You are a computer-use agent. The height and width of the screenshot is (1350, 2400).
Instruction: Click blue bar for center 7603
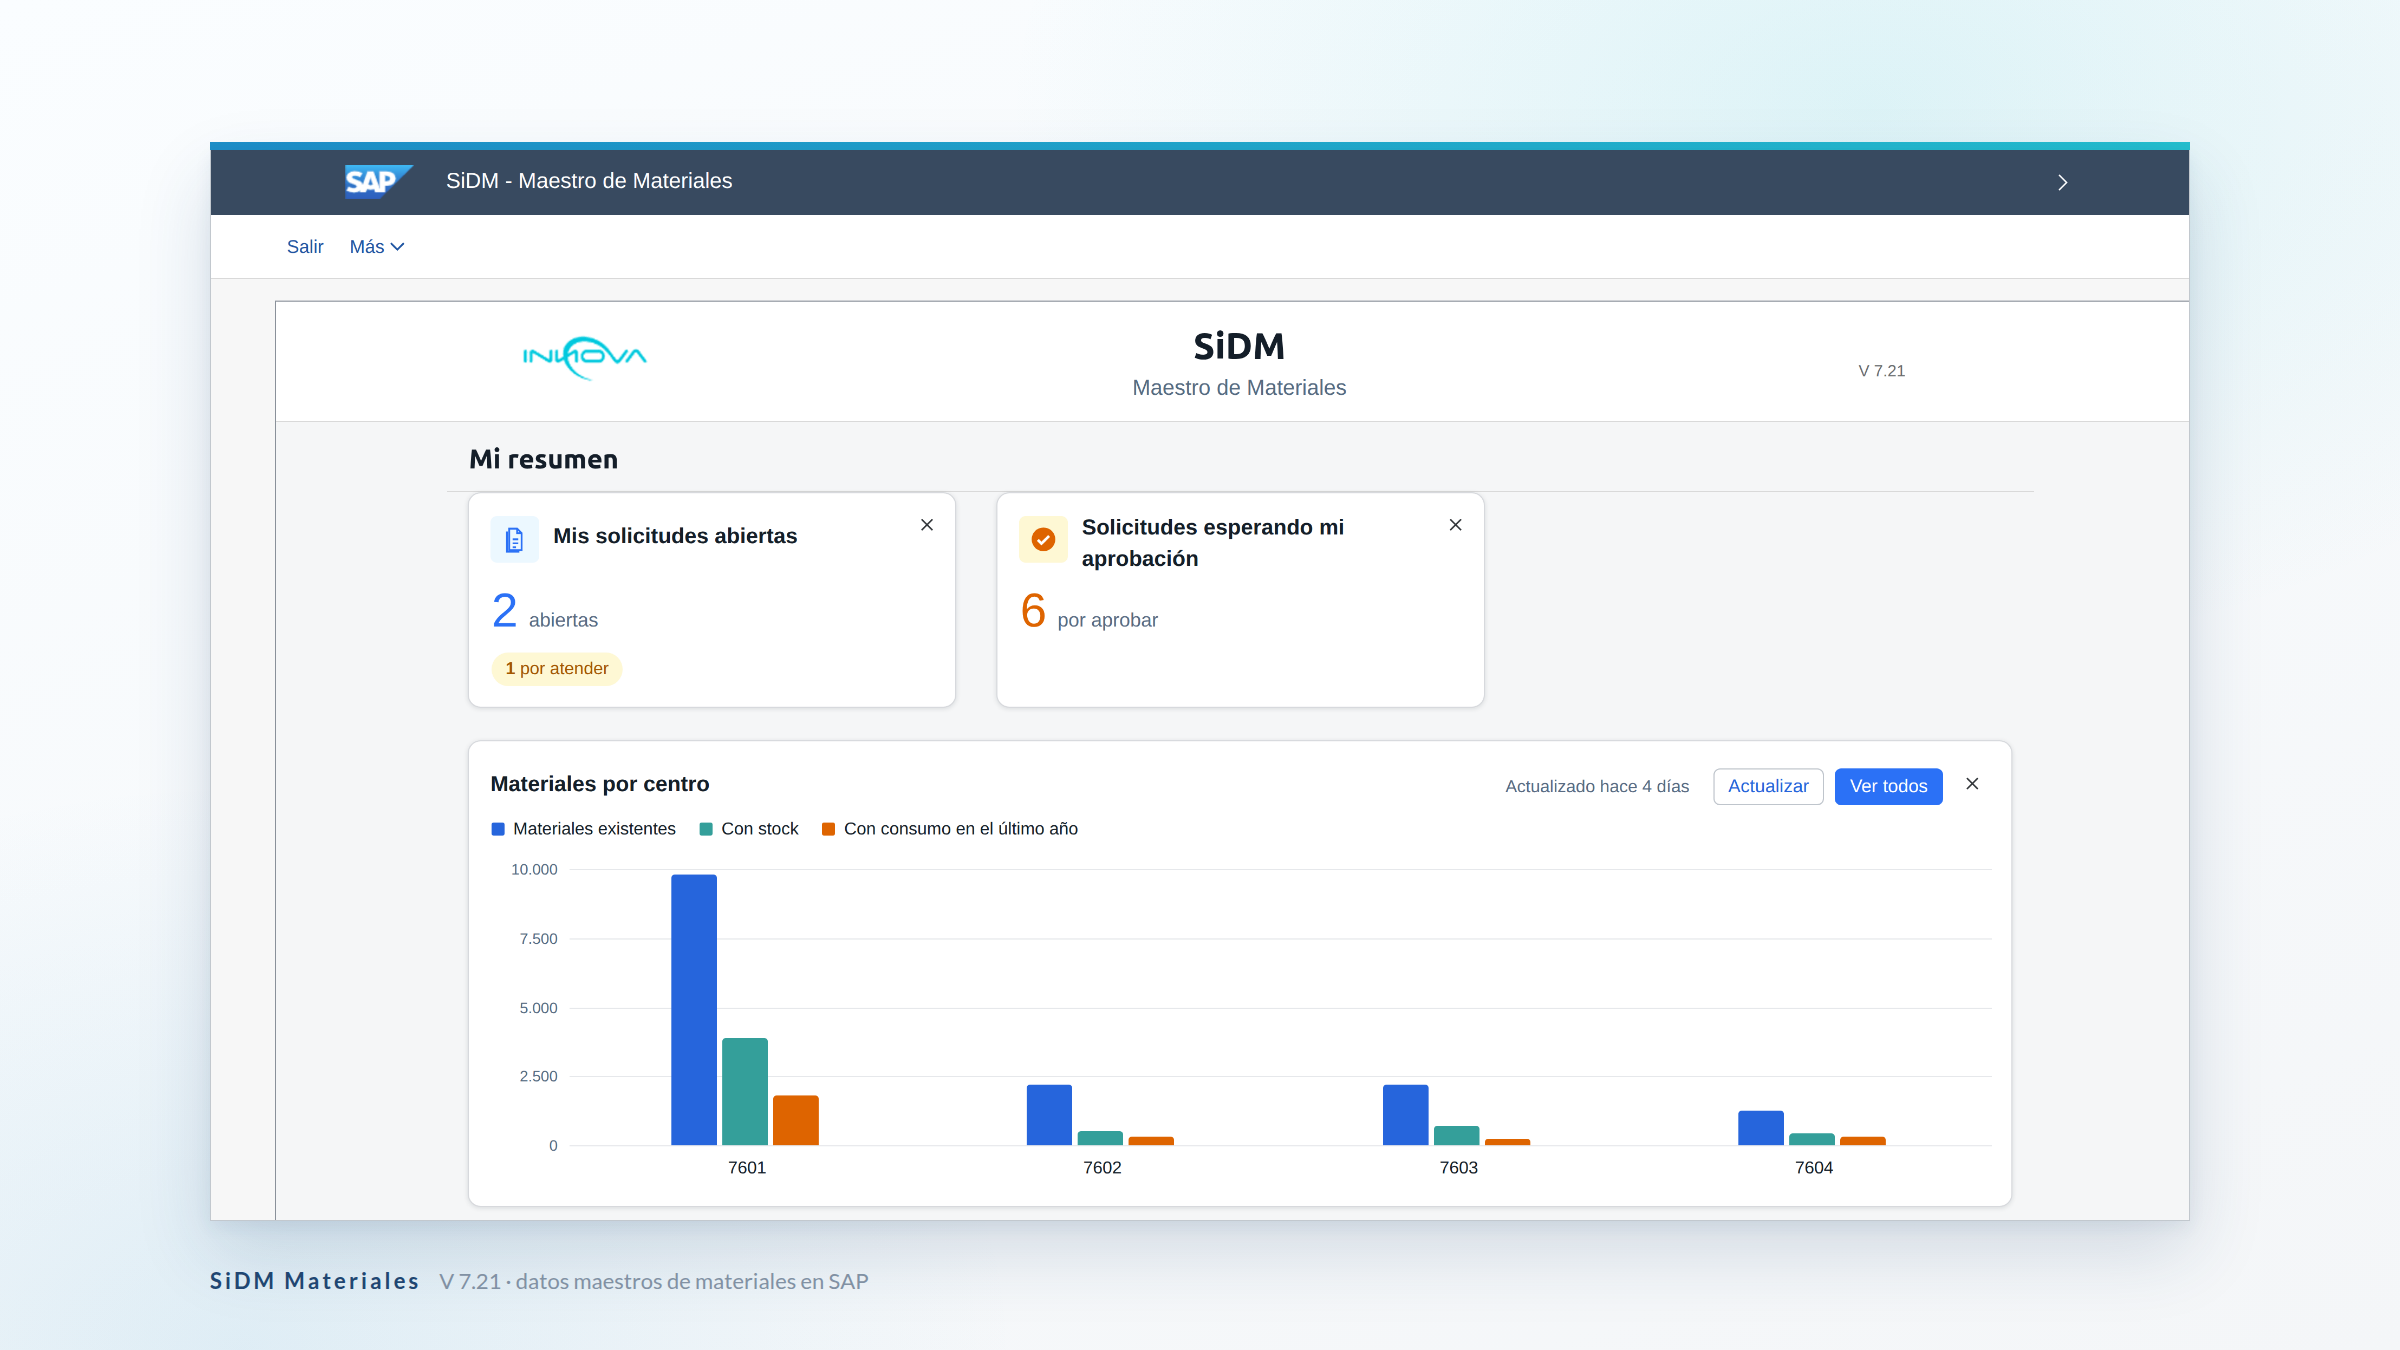pyautogui.click(x=1405, y=1115)
